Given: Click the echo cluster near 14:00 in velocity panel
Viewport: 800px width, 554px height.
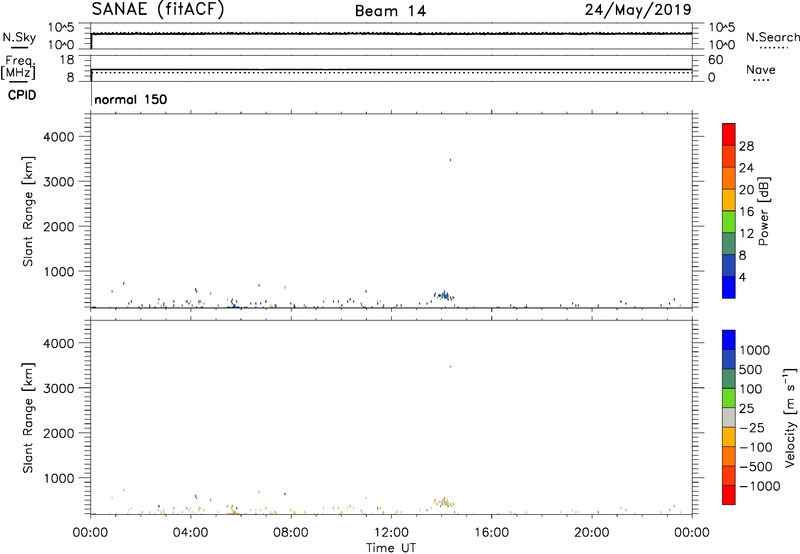Looking at the screenshot, I should coord(443,502).
